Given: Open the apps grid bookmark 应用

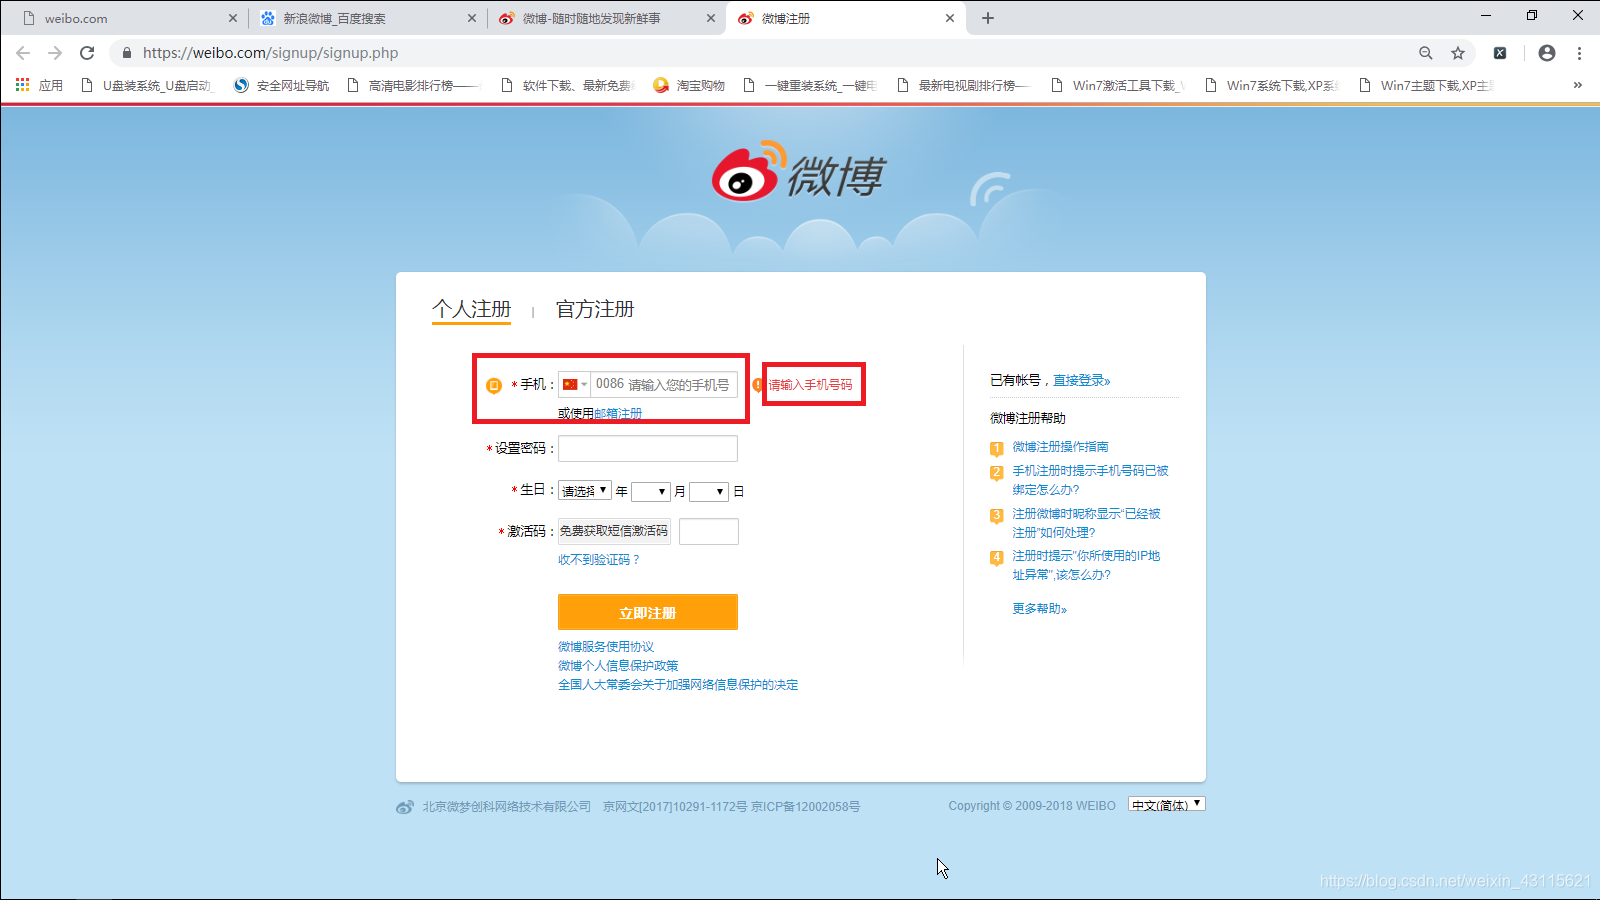Looking at the screenshot, I should [39, 85].
